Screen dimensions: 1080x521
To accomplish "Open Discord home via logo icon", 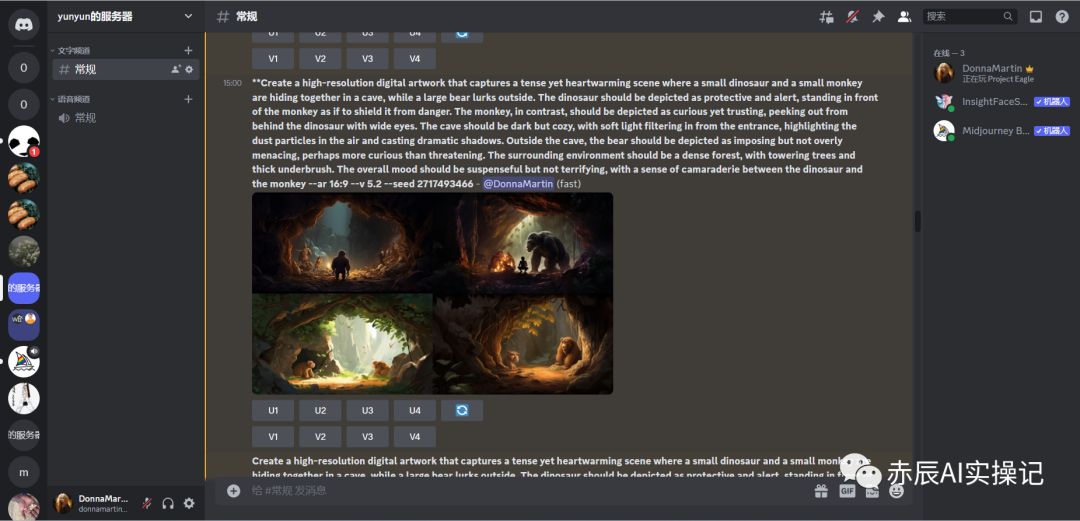I will click(23, 26).
